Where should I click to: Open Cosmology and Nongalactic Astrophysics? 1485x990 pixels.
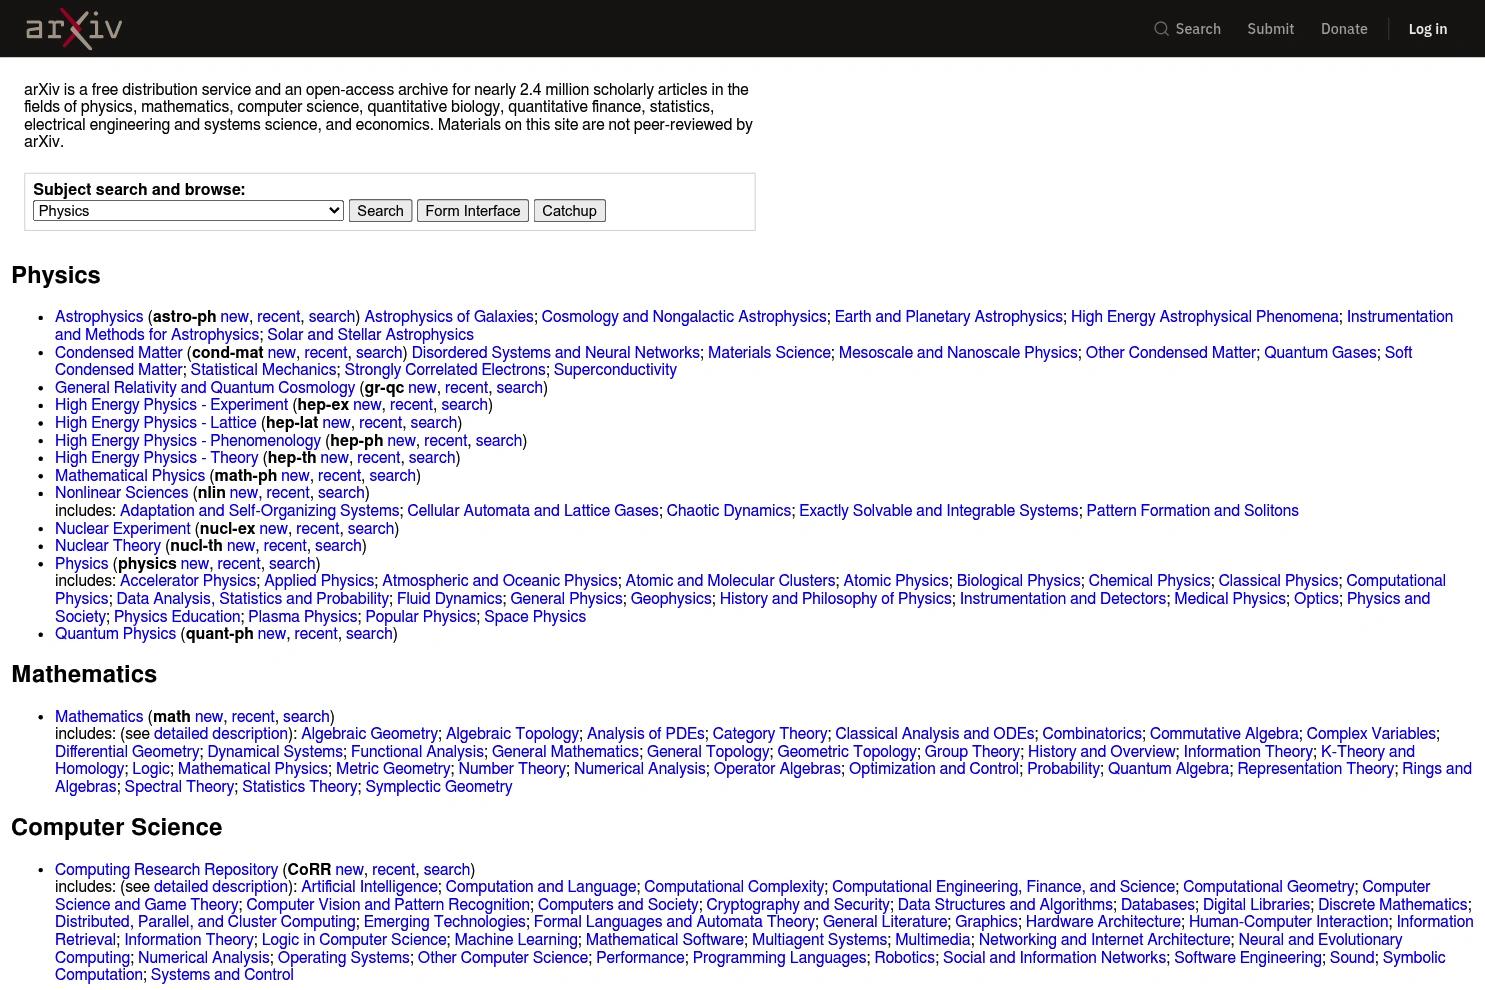[x=684, y=317]
